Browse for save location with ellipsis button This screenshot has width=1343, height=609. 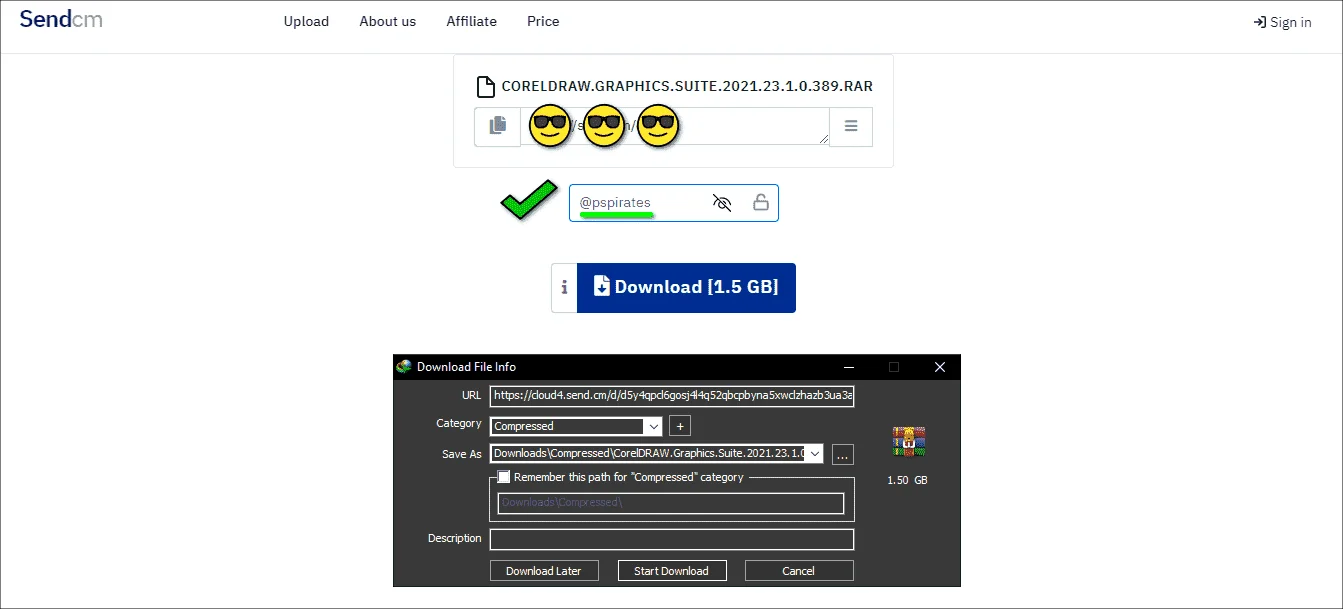pos(842,454)
